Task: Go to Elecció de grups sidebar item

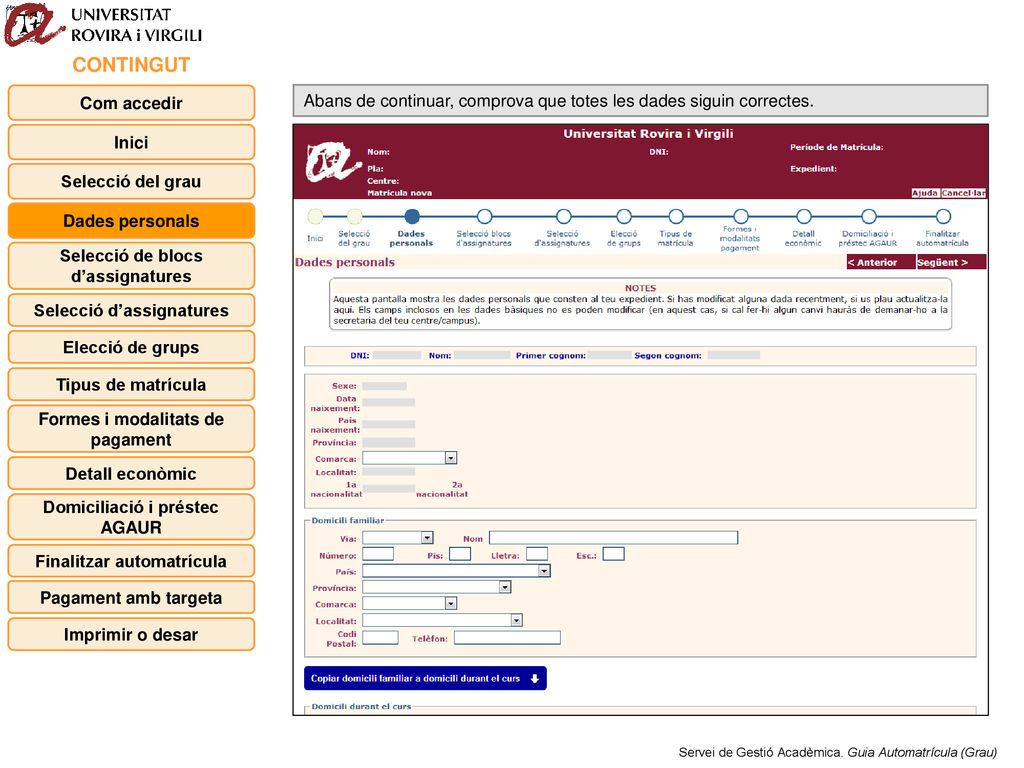Action: click(131, 347)
